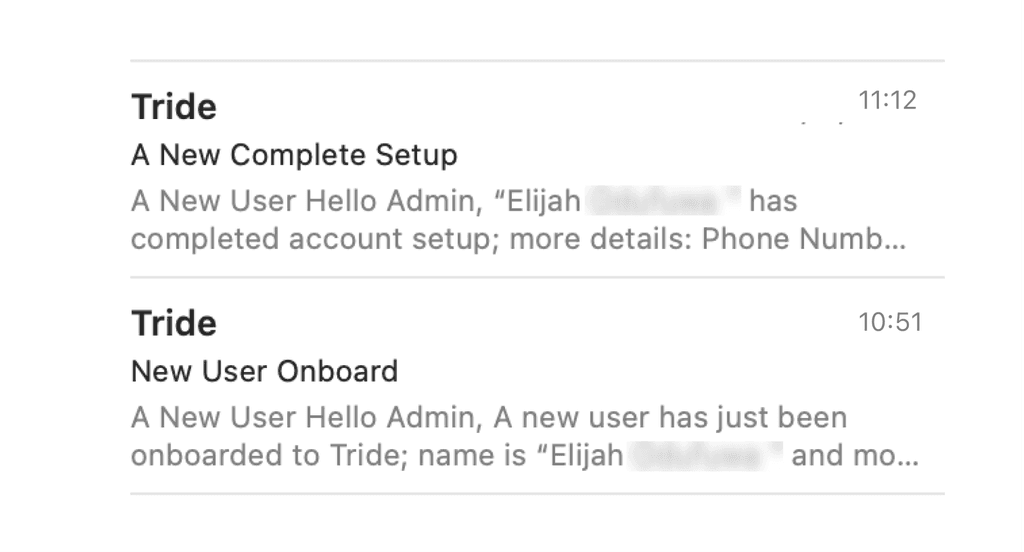The width and height of the screenshot is (1024, 552).
Task: Select the "A New Complete Setup" subject line
Action: (x=294, y=155)
